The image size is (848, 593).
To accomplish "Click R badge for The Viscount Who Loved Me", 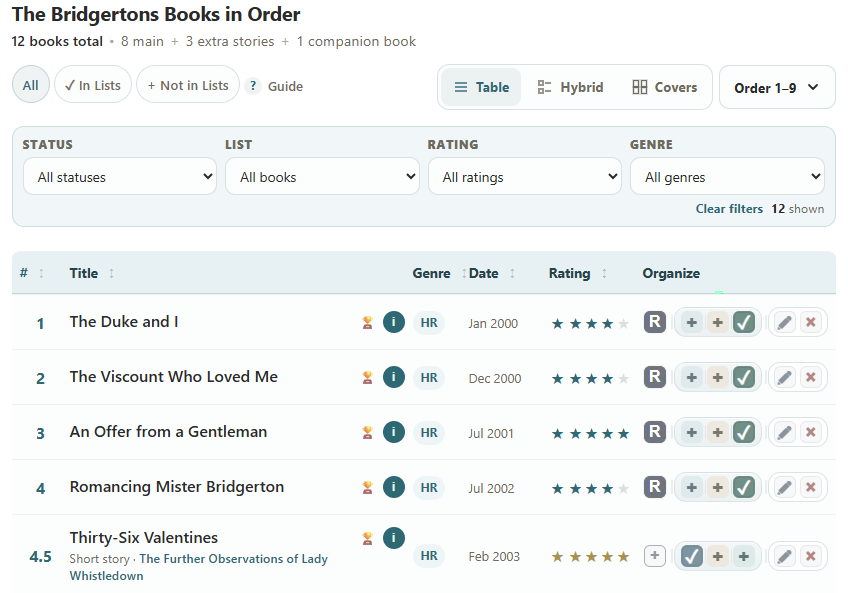I will tap(654, 377).
